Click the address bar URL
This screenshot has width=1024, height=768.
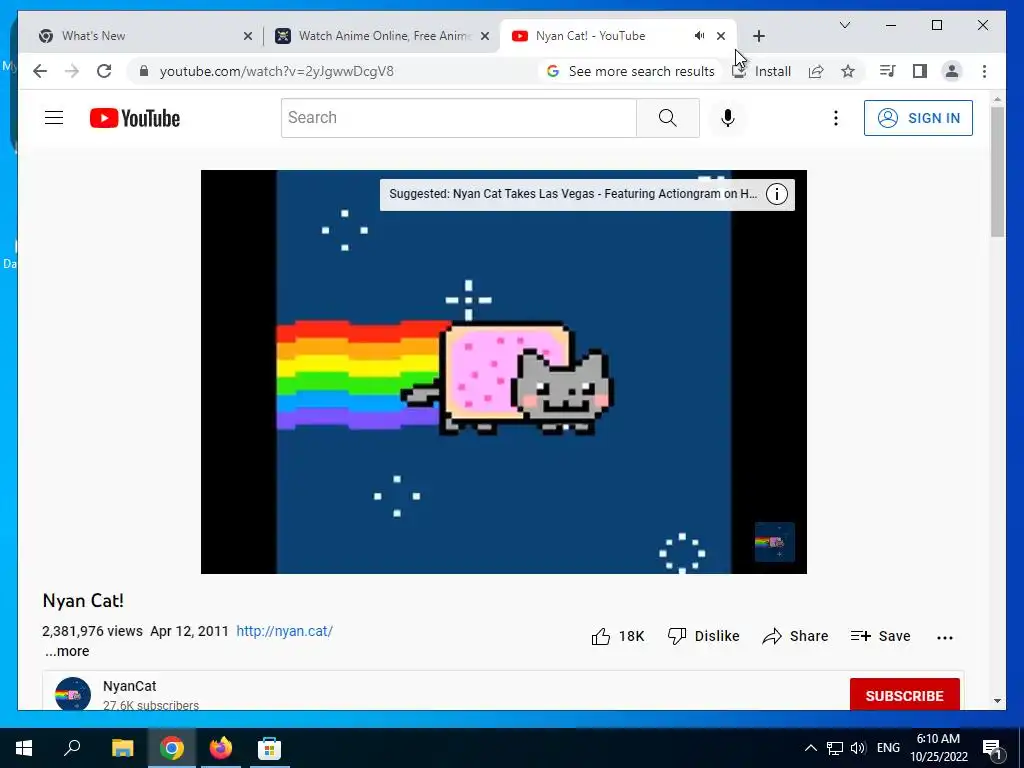[x=276, y=71]
